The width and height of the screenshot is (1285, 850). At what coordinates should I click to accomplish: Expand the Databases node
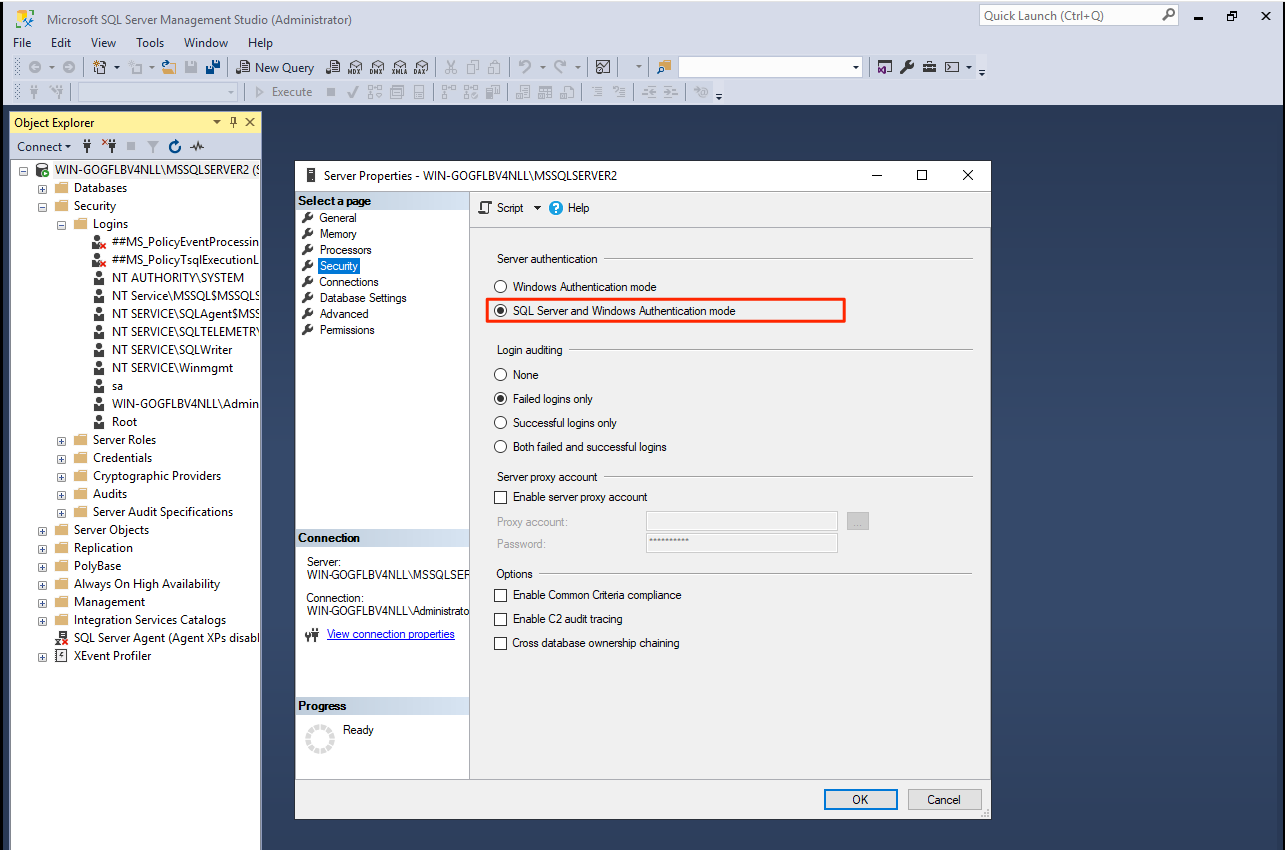[43, 188]
